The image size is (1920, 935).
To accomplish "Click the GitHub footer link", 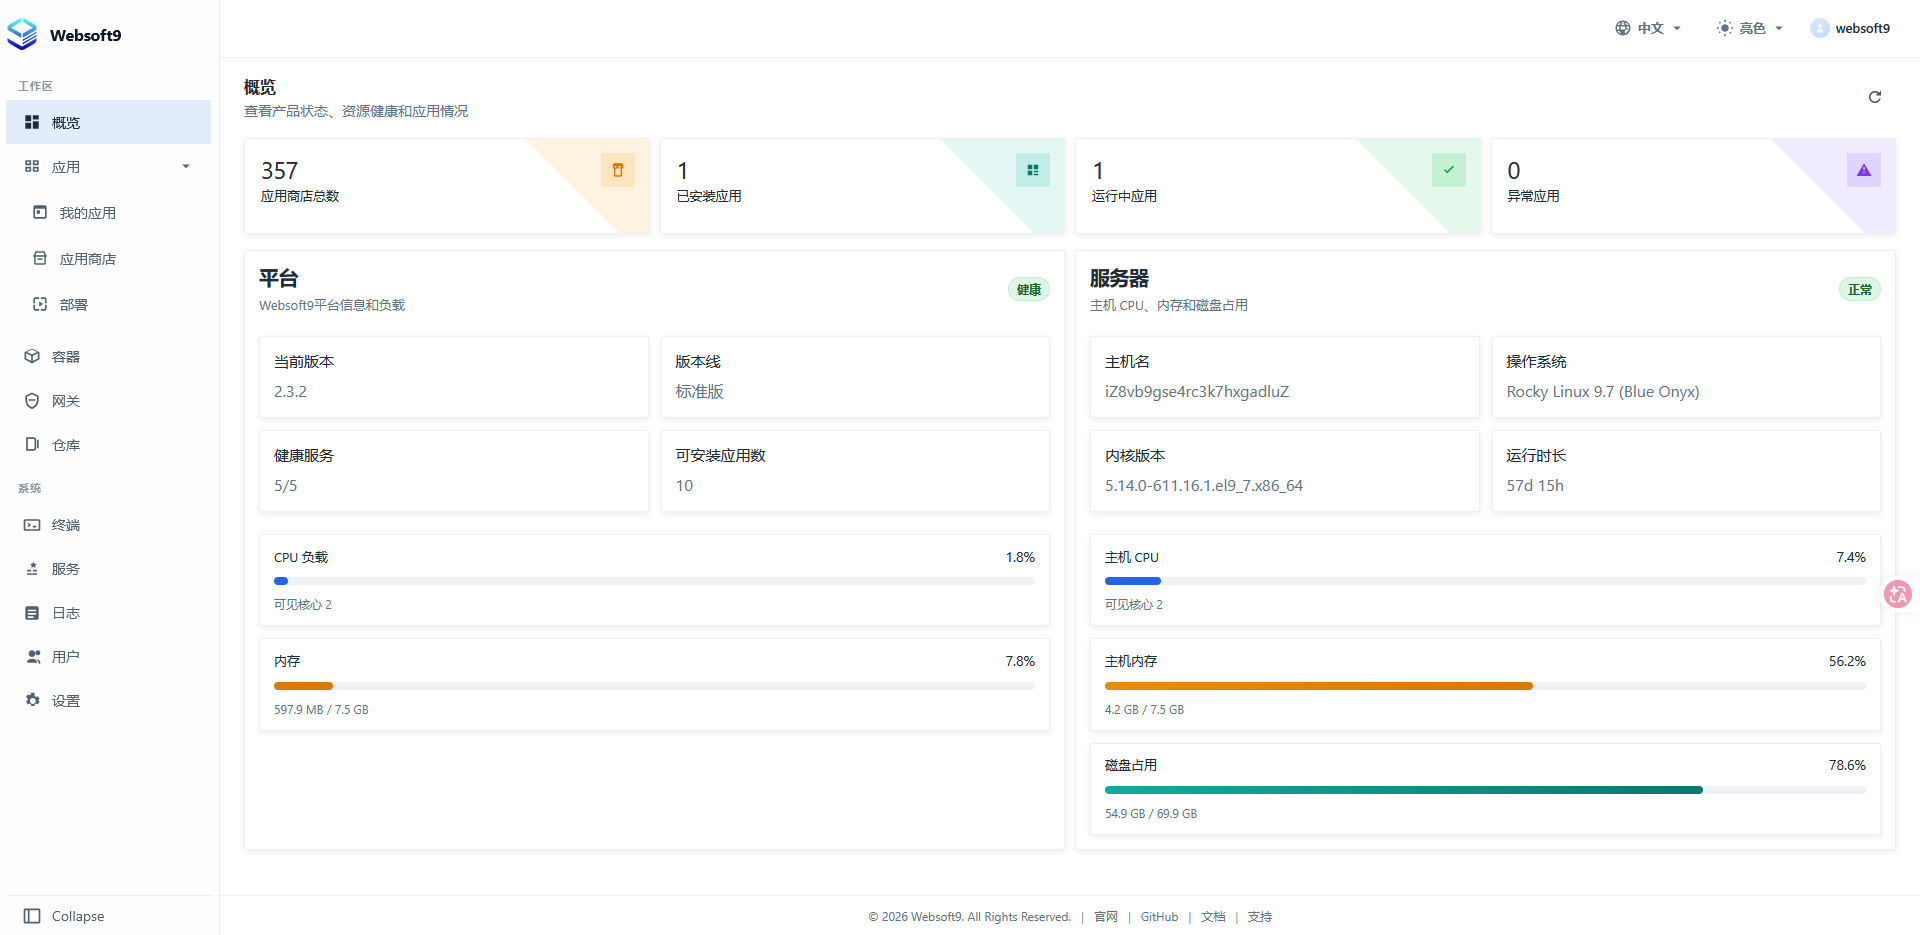I will pos(1159,917).
